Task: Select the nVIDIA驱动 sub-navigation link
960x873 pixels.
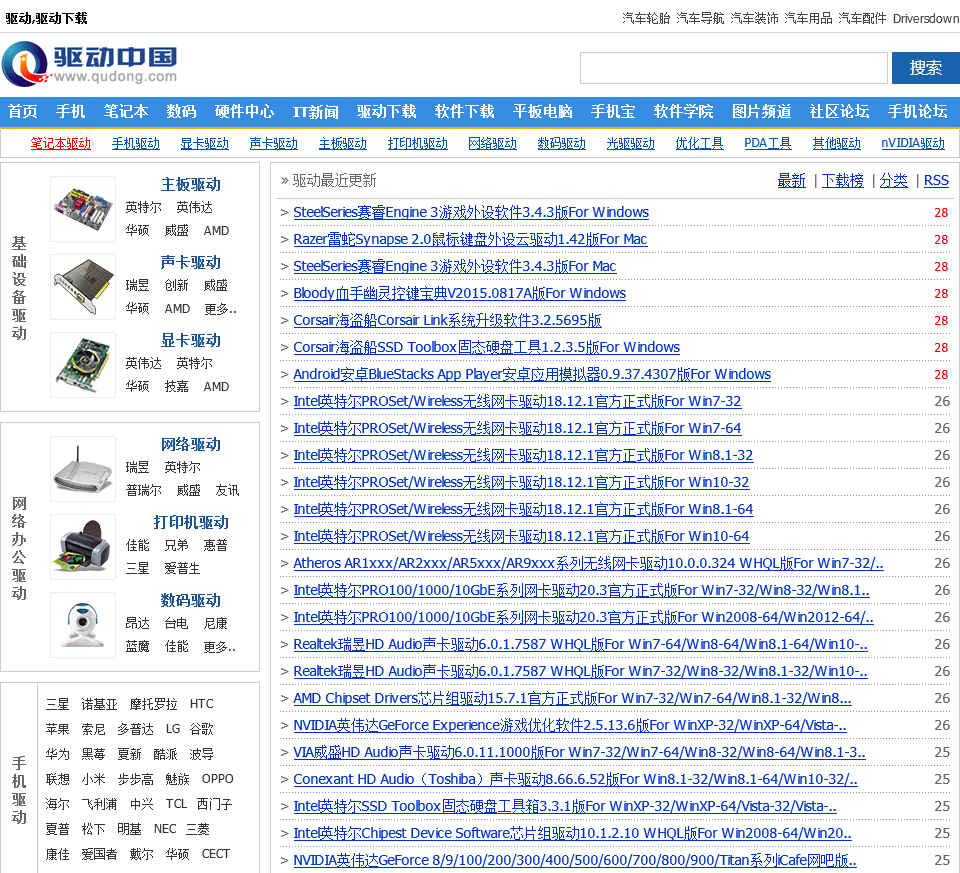Action: click(x=913, y=143)
